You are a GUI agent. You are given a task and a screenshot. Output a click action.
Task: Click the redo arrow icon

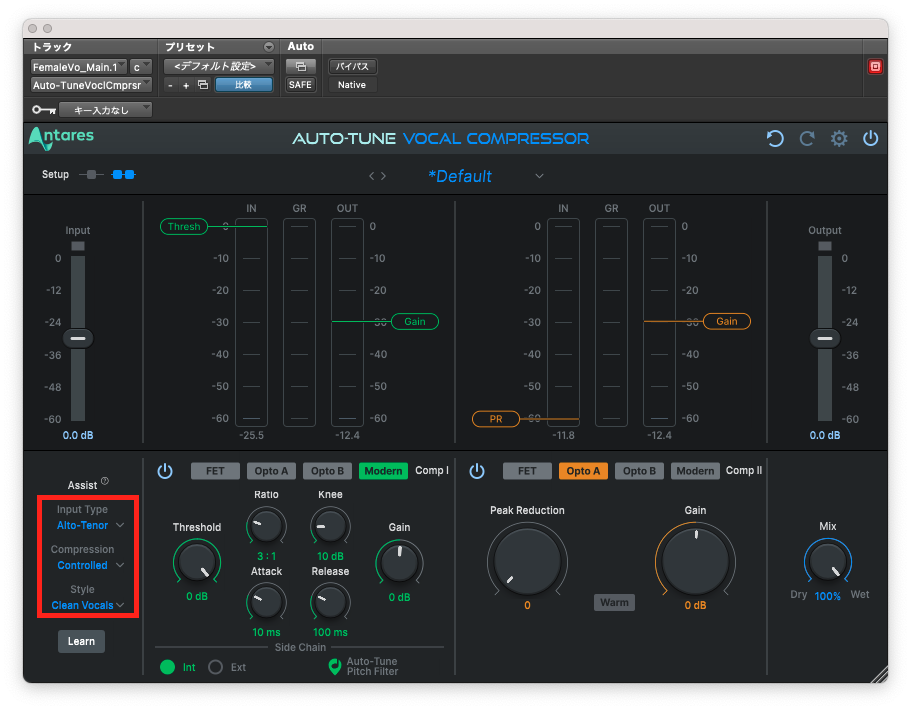(807, 139)
